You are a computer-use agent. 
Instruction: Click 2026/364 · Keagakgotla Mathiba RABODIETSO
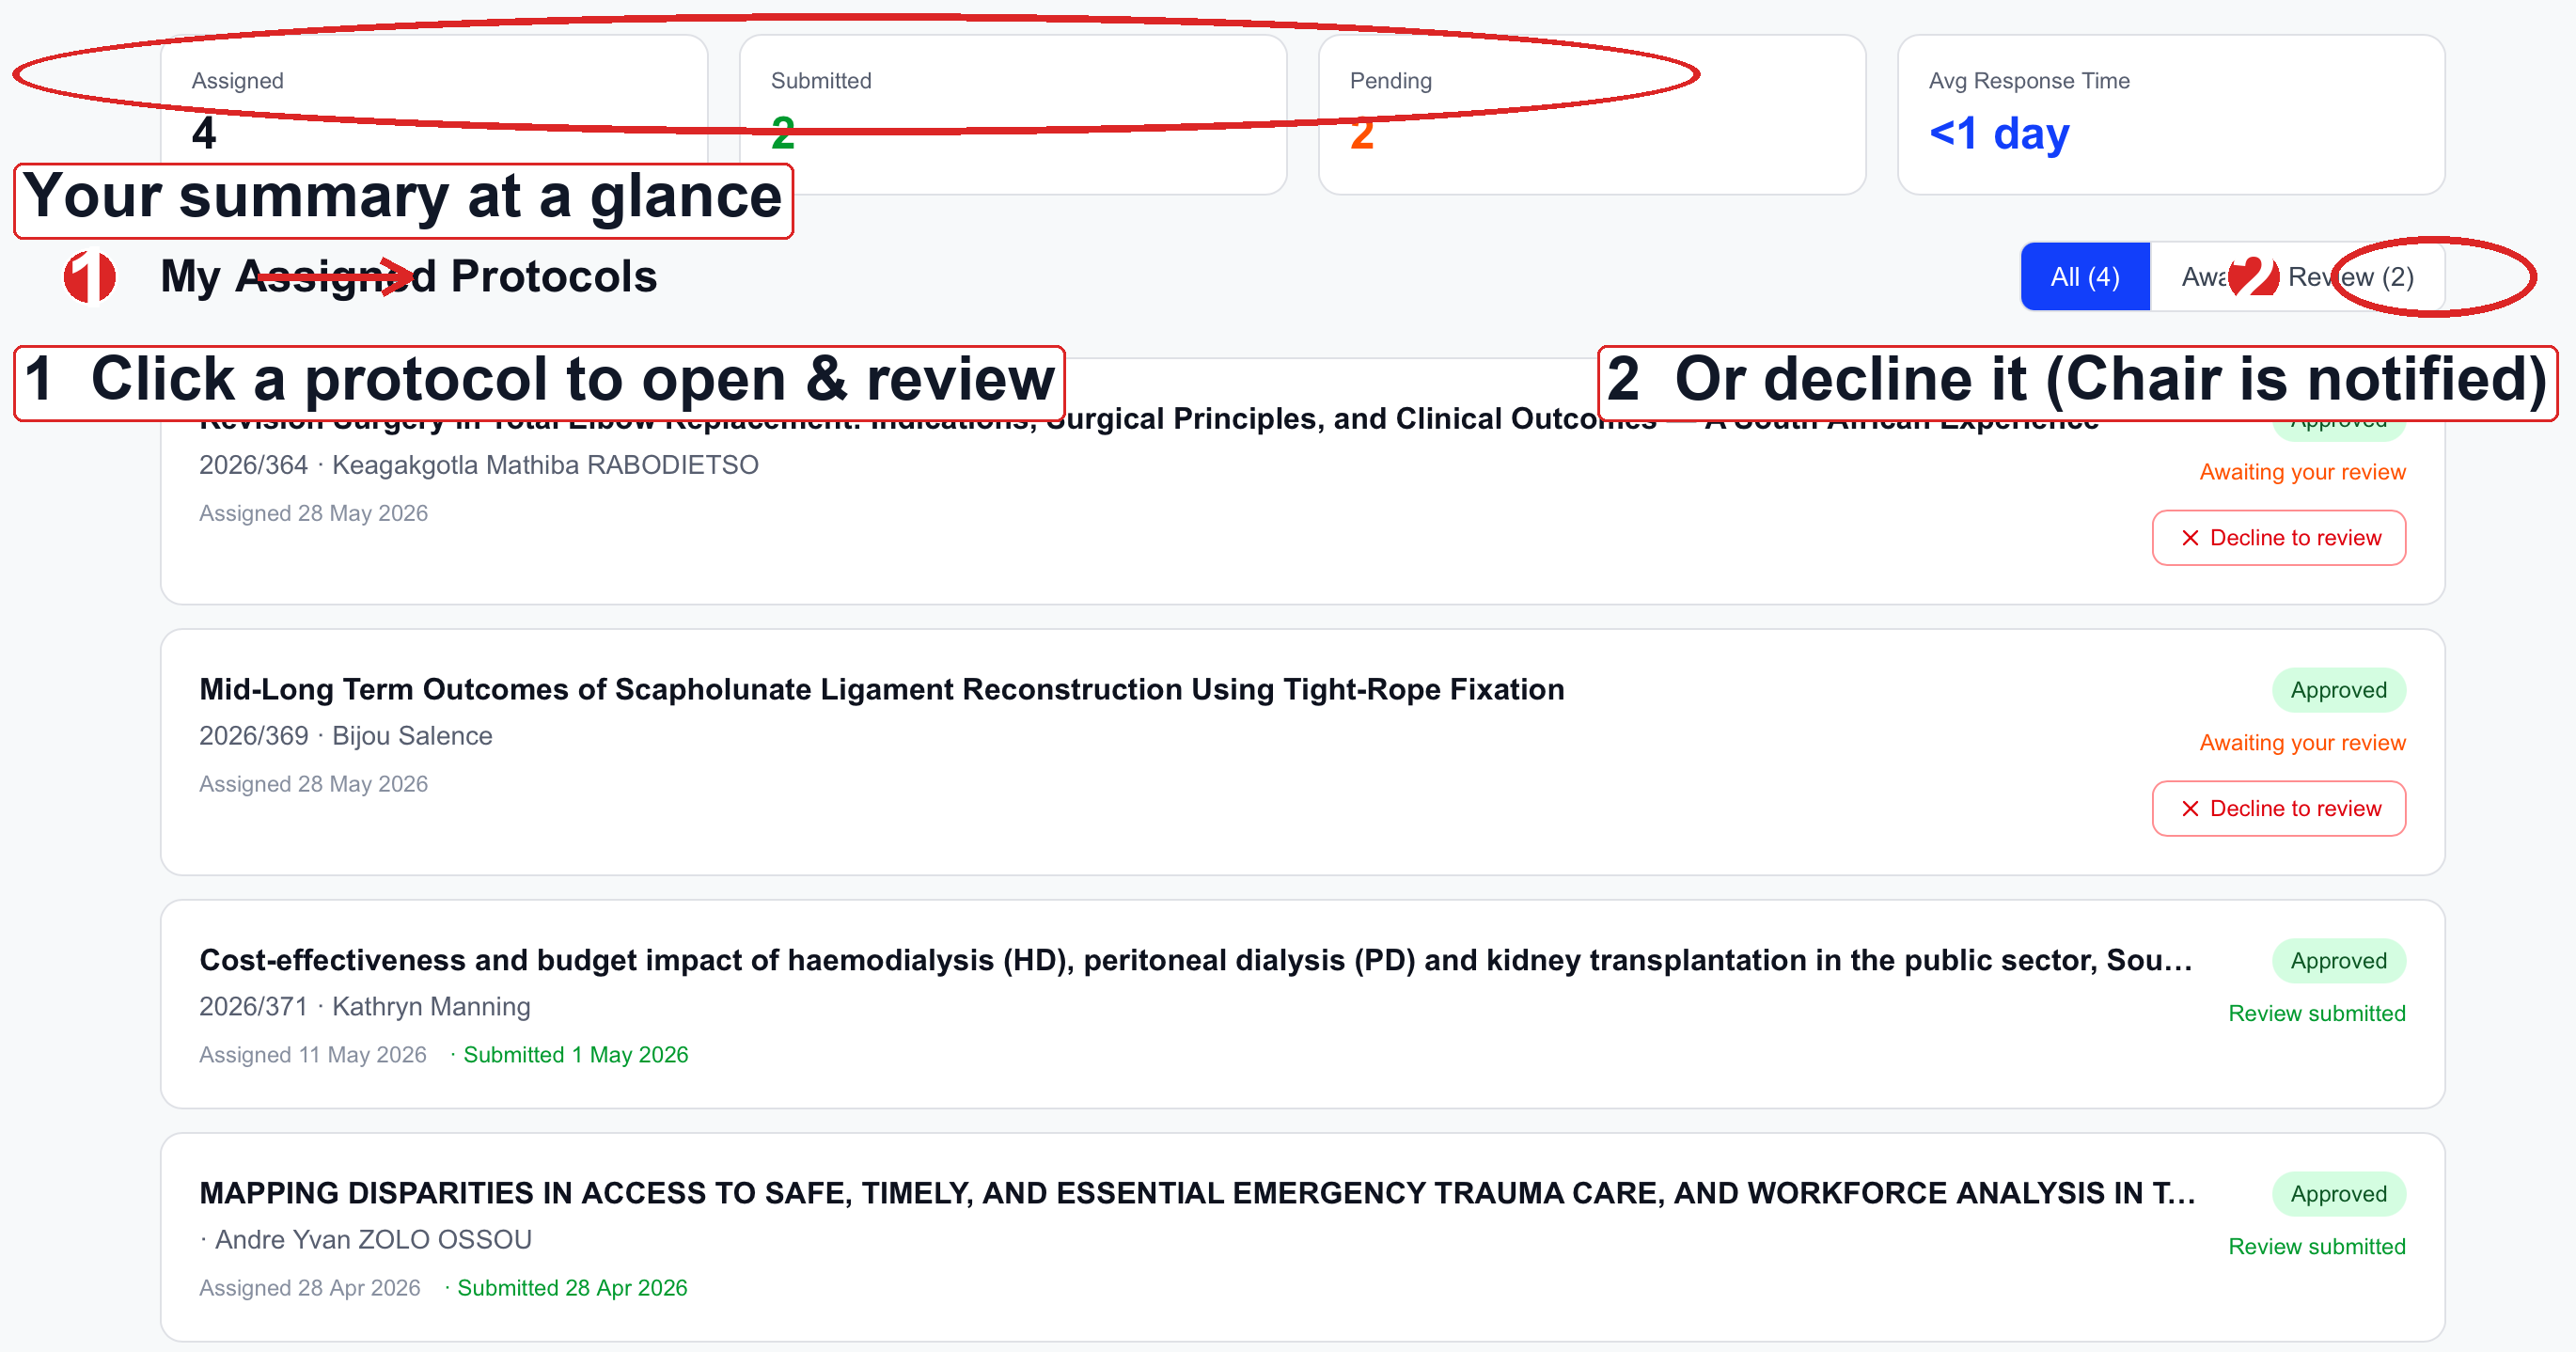click(478, 465)
